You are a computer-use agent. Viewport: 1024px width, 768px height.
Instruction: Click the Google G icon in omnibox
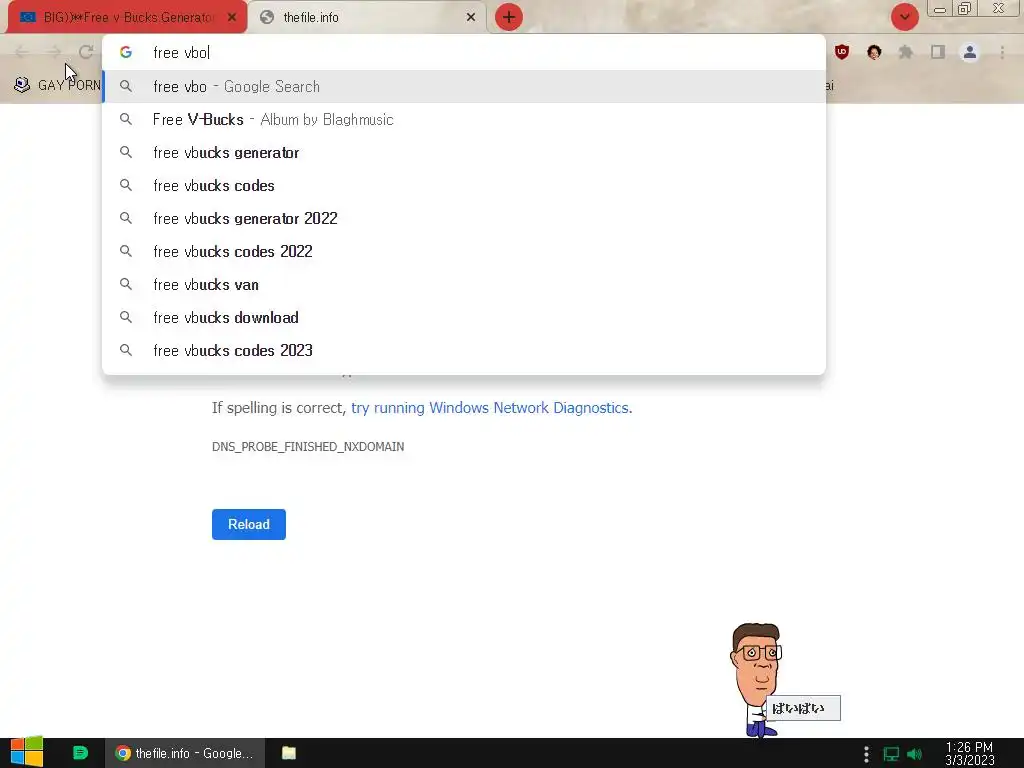click(126, 52)
